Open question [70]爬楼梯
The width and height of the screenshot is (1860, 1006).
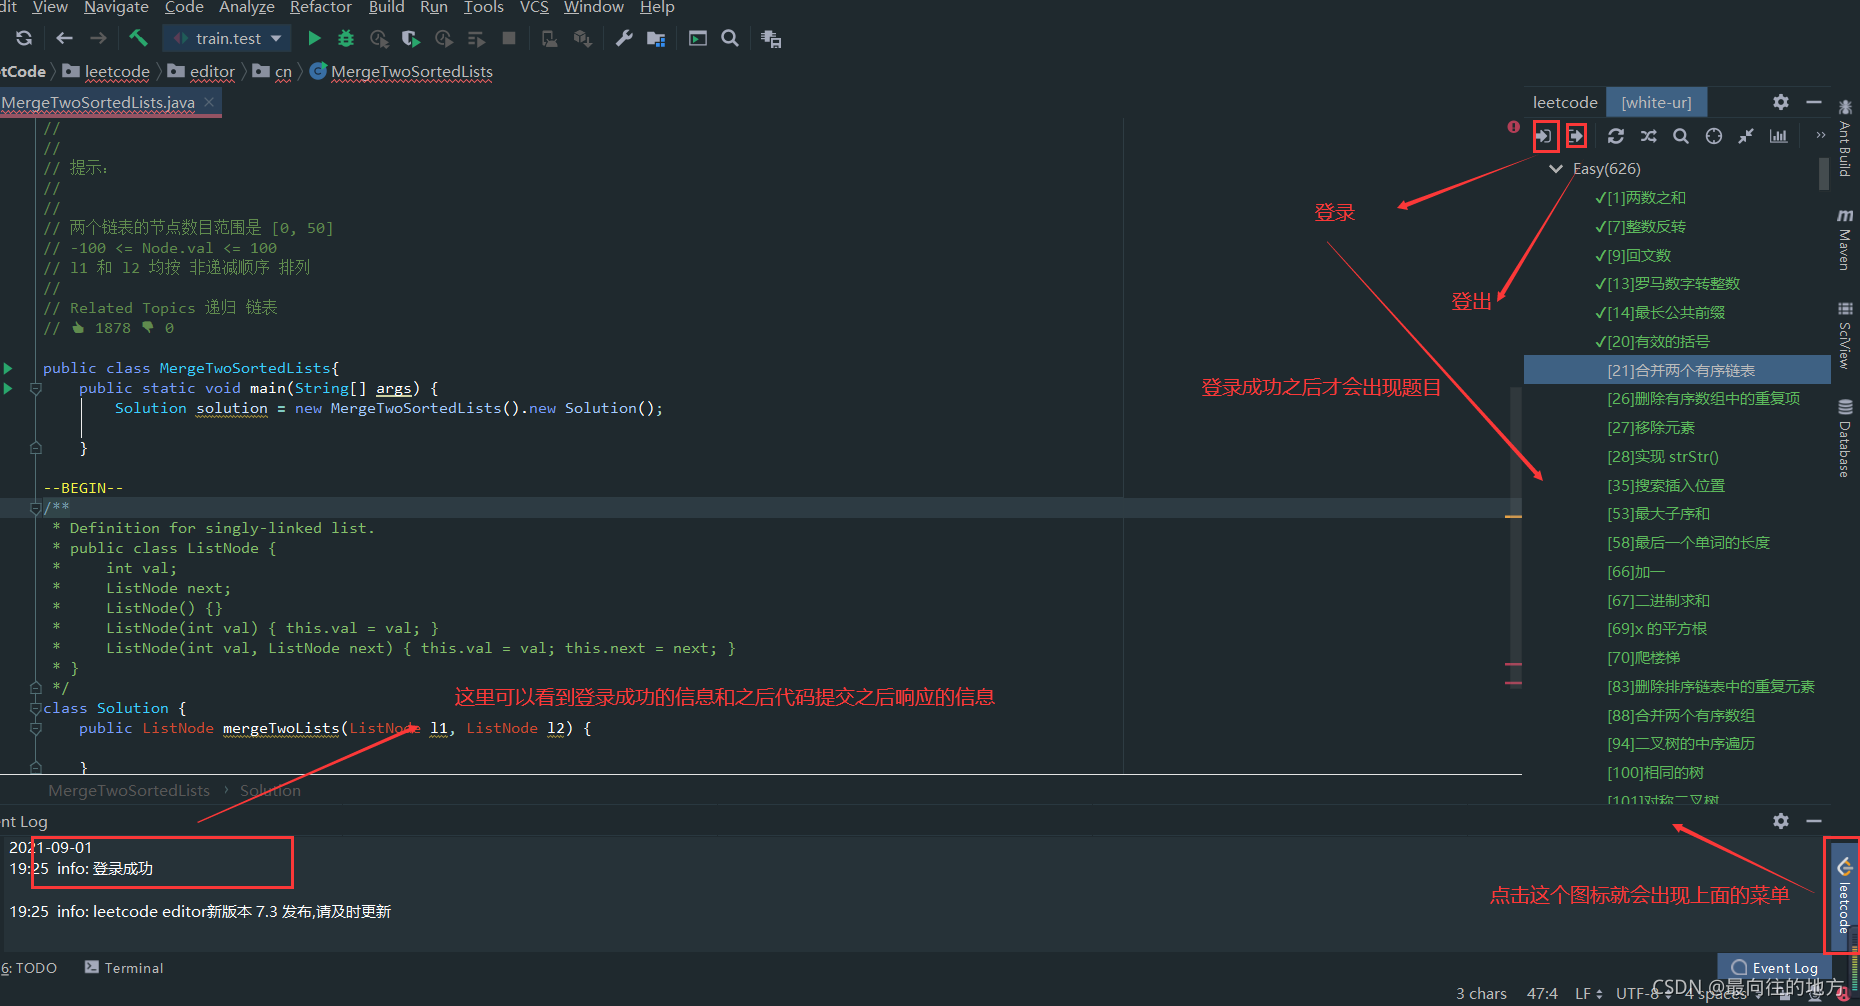1643,658
